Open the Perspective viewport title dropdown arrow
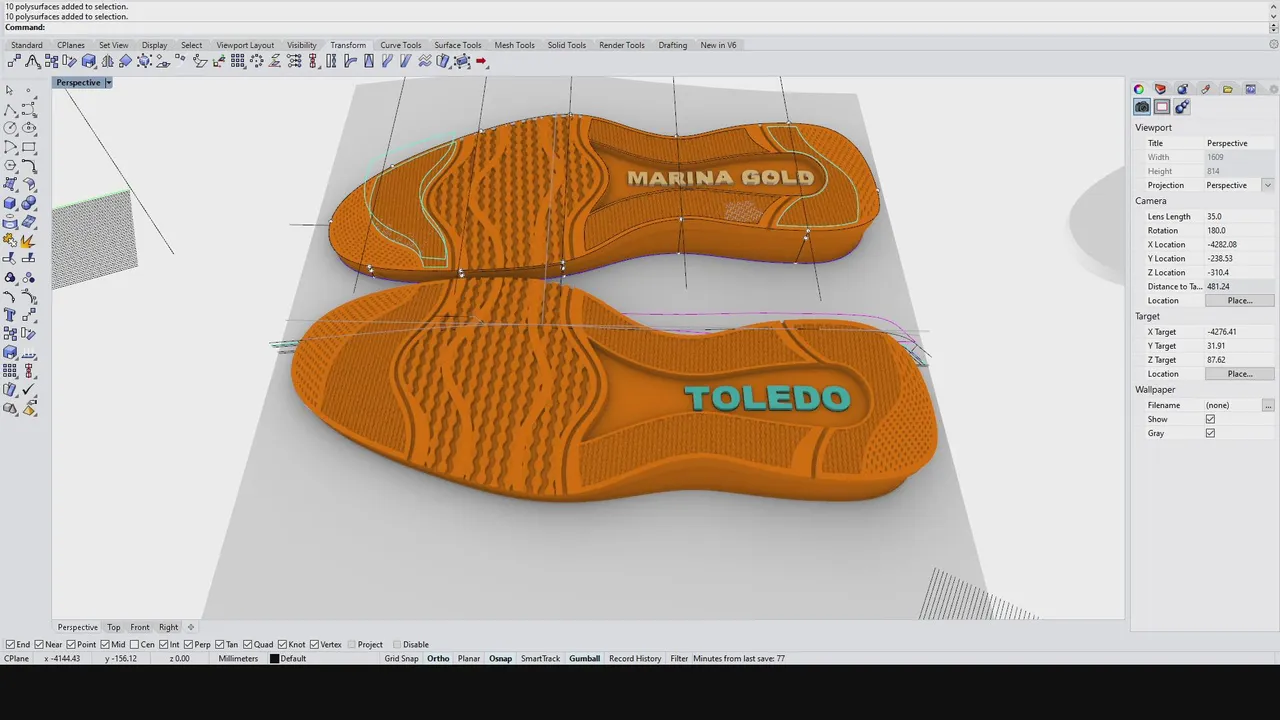This screenshot has width=1280, height=720. [x=108, y=82]
